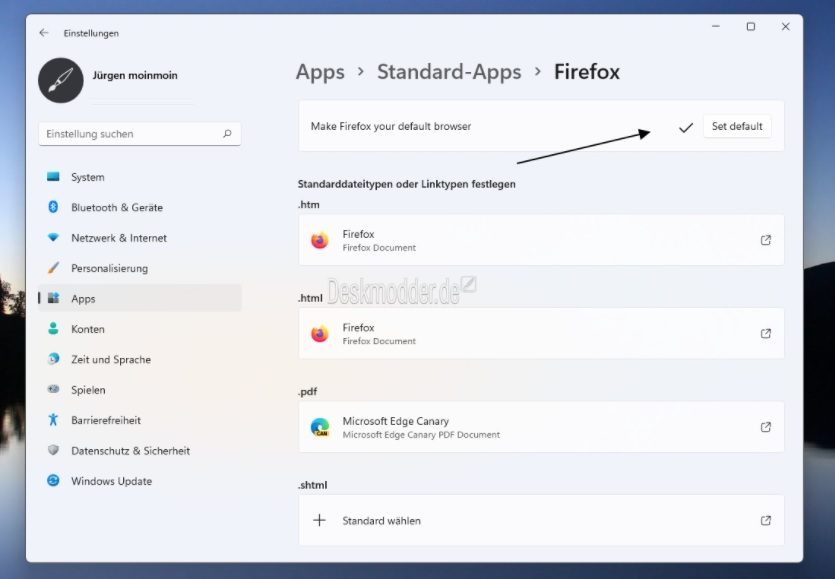Open the external link icon for .html
The height and width of the screenshot is (579, 835).
coord(766,334)
